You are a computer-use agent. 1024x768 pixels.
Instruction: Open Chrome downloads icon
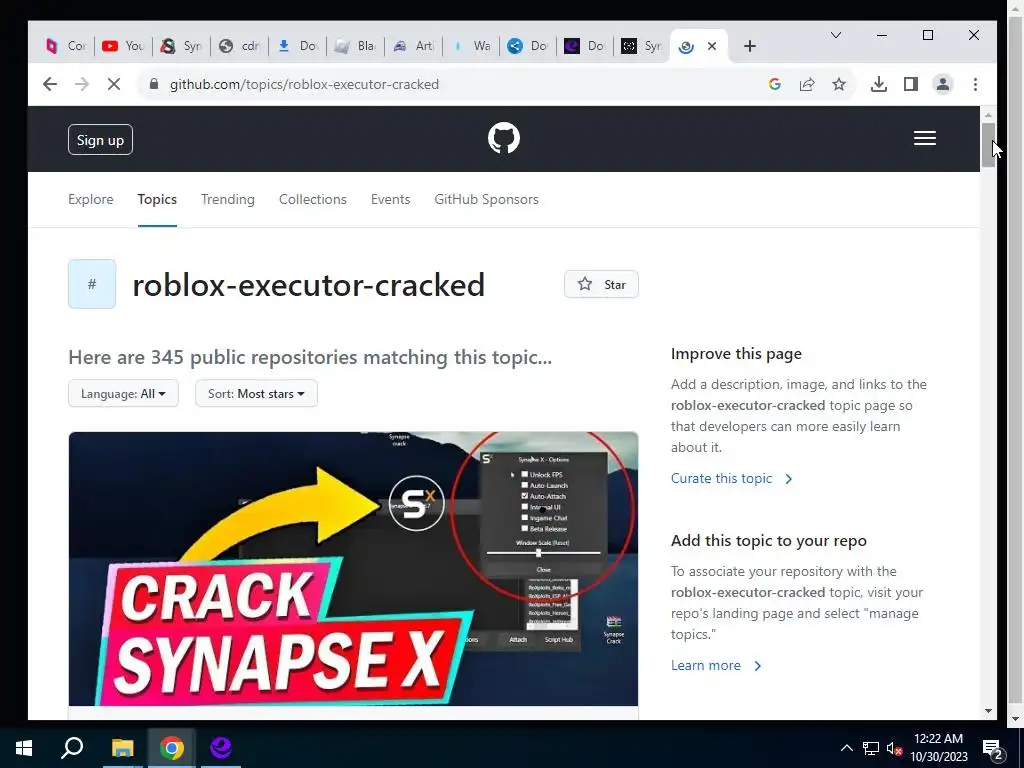click(878, 84)
